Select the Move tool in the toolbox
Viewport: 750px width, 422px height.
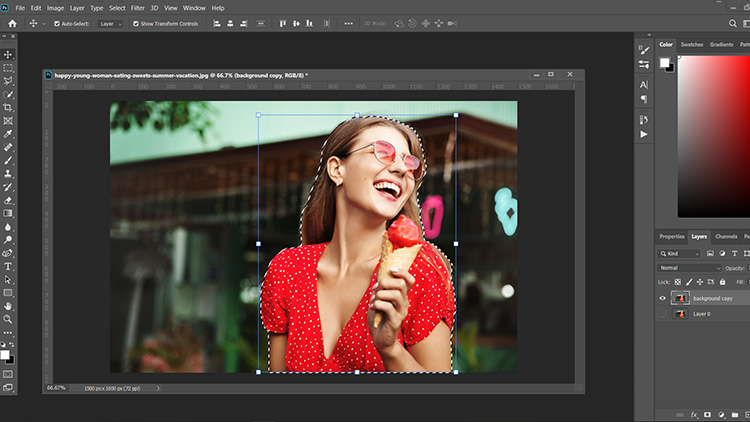click(8, 55)
